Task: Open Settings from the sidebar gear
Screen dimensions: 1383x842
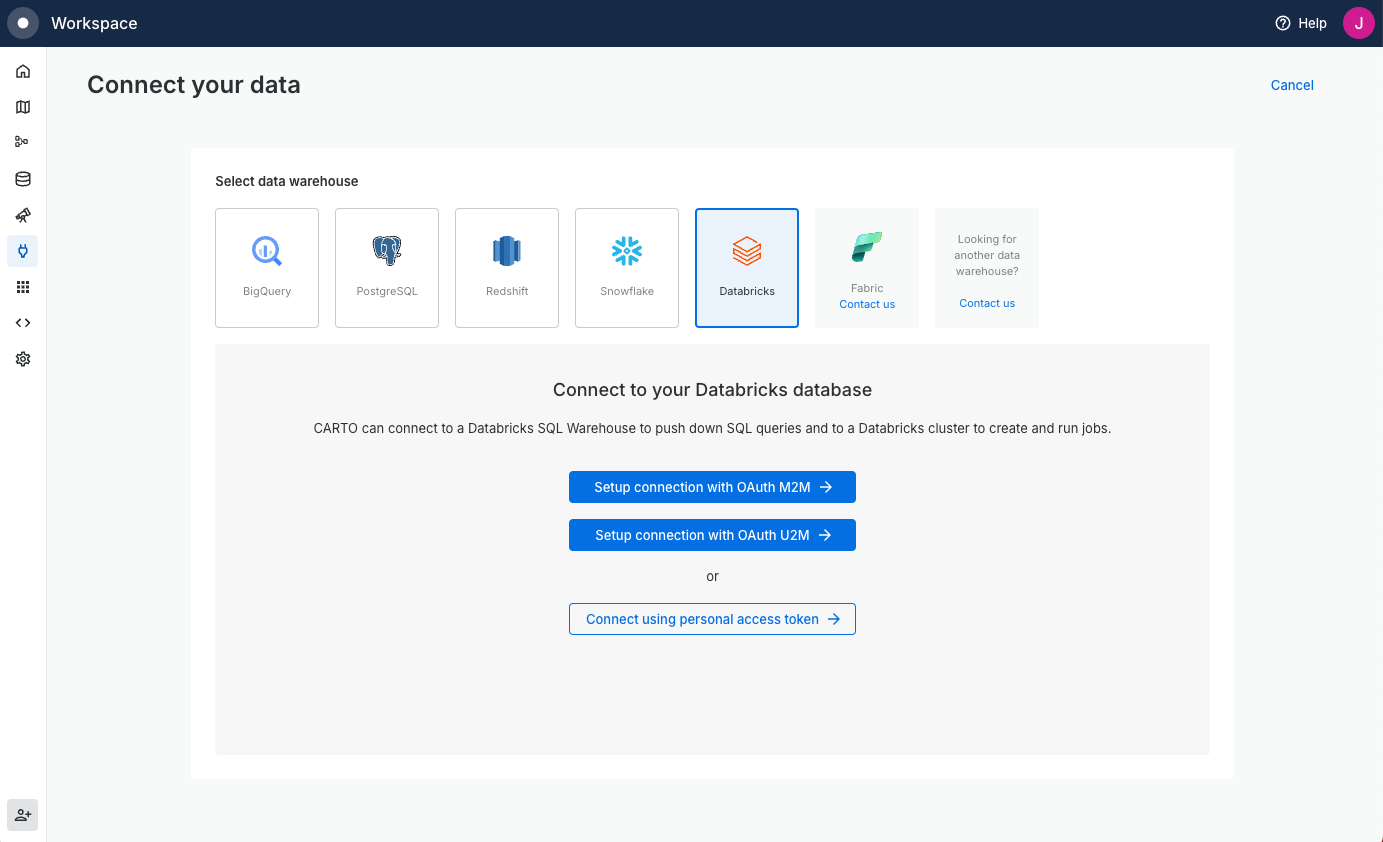Action: (22, 358)
